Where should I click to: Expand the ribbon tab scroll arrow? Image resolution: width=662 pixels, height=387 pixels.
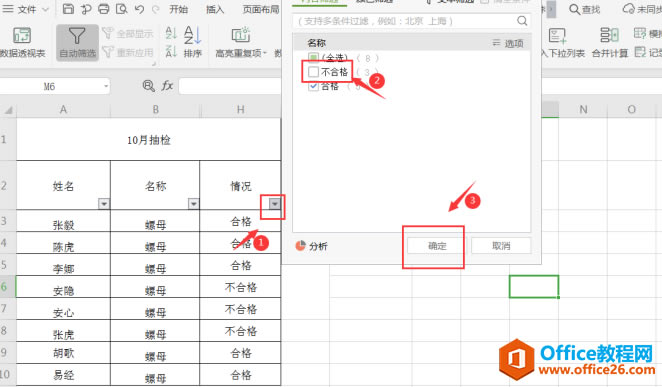coord(551,9)
